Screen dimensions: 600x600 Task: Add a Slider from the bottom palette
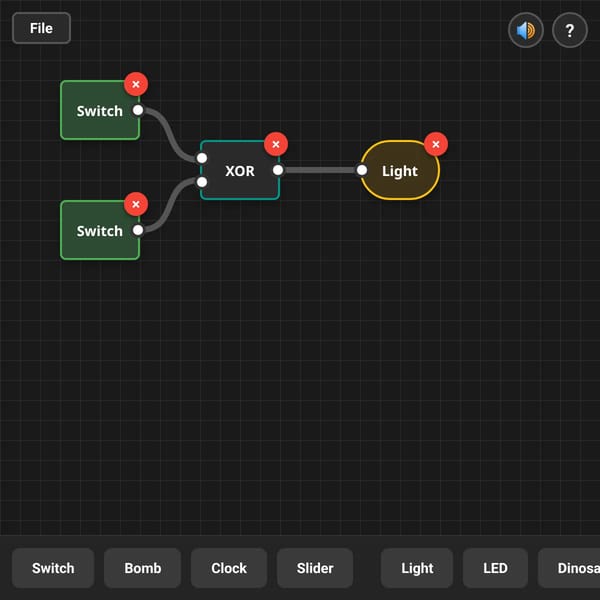315,568
